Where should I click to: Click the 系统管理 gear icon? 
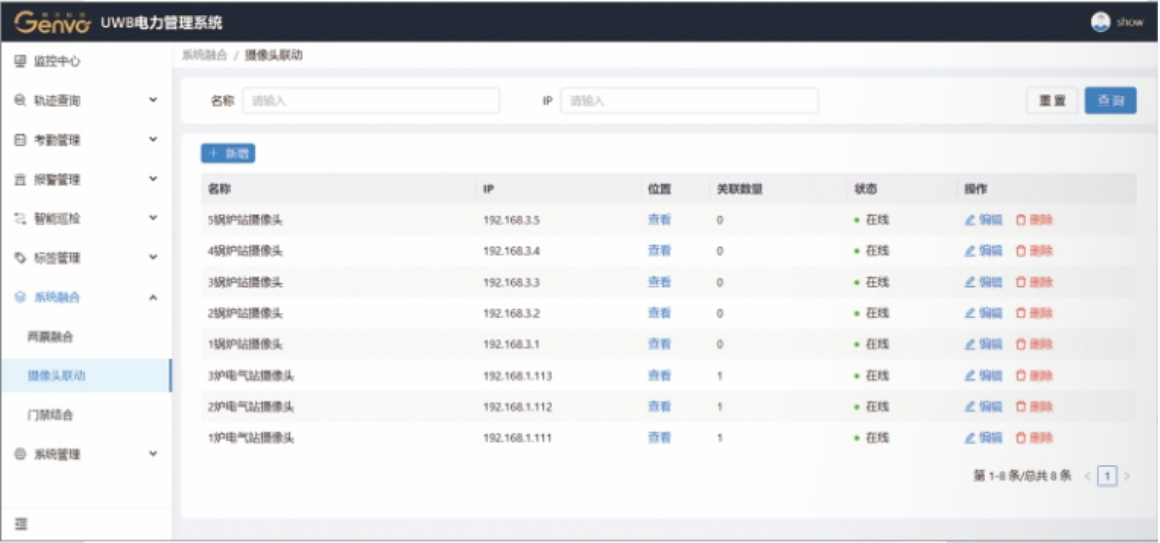pyautogui.click(x=21, y=454)
